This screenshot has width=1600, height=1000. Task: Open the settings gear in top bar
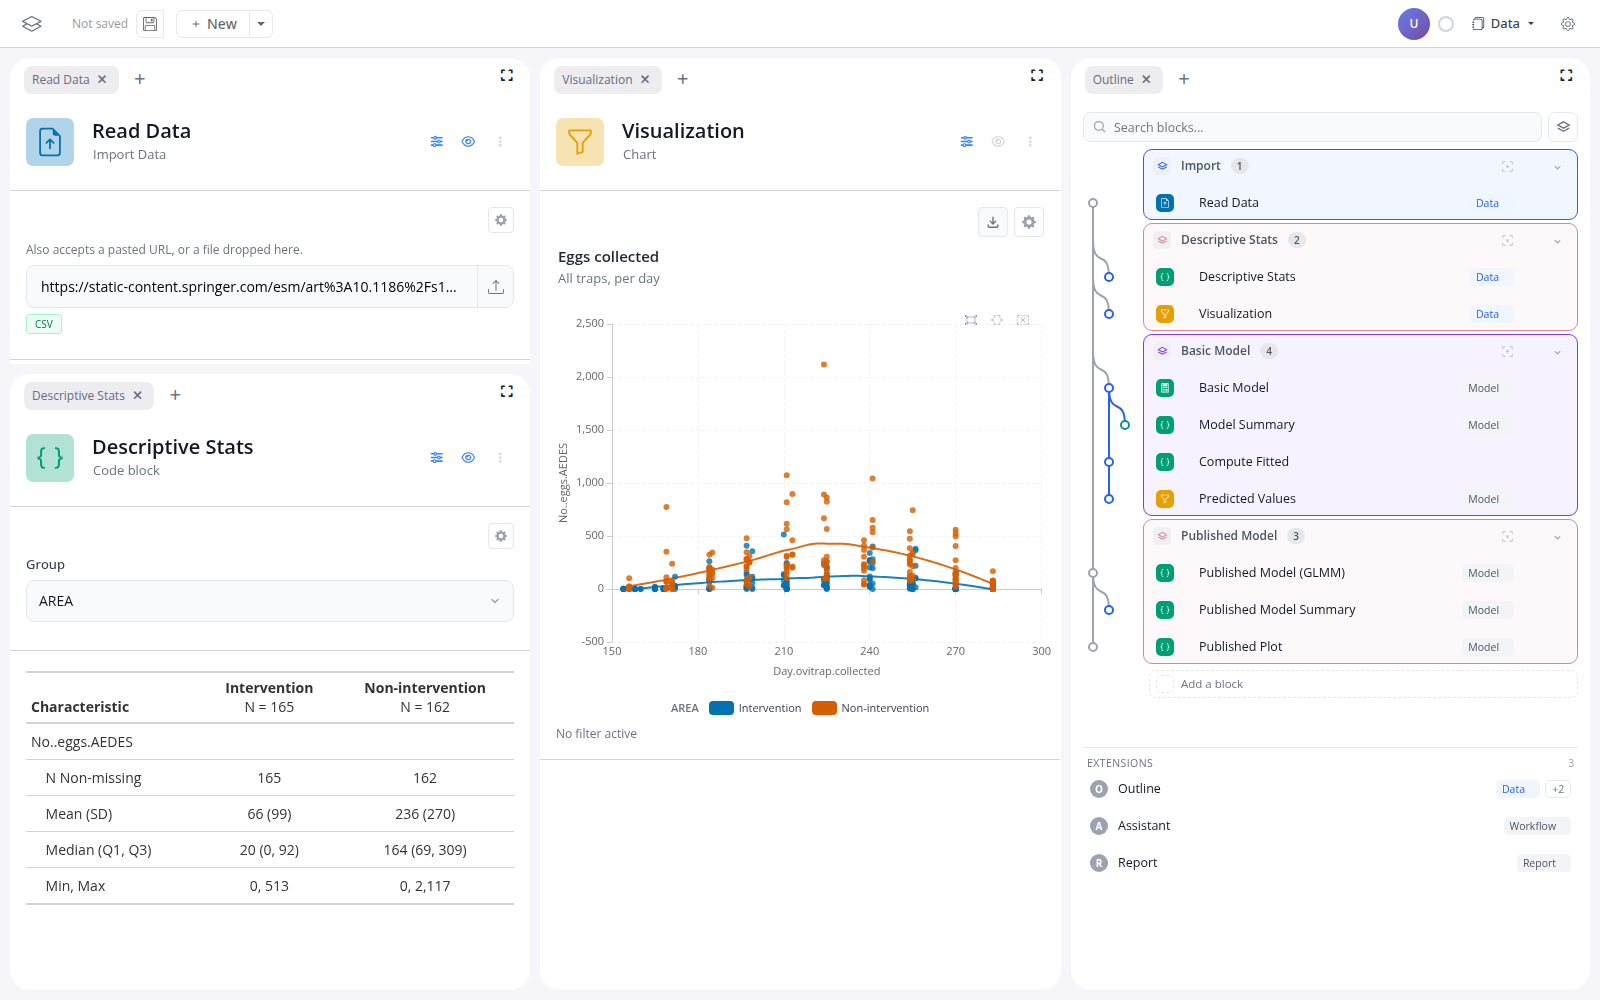click(x=1568, y=24)
